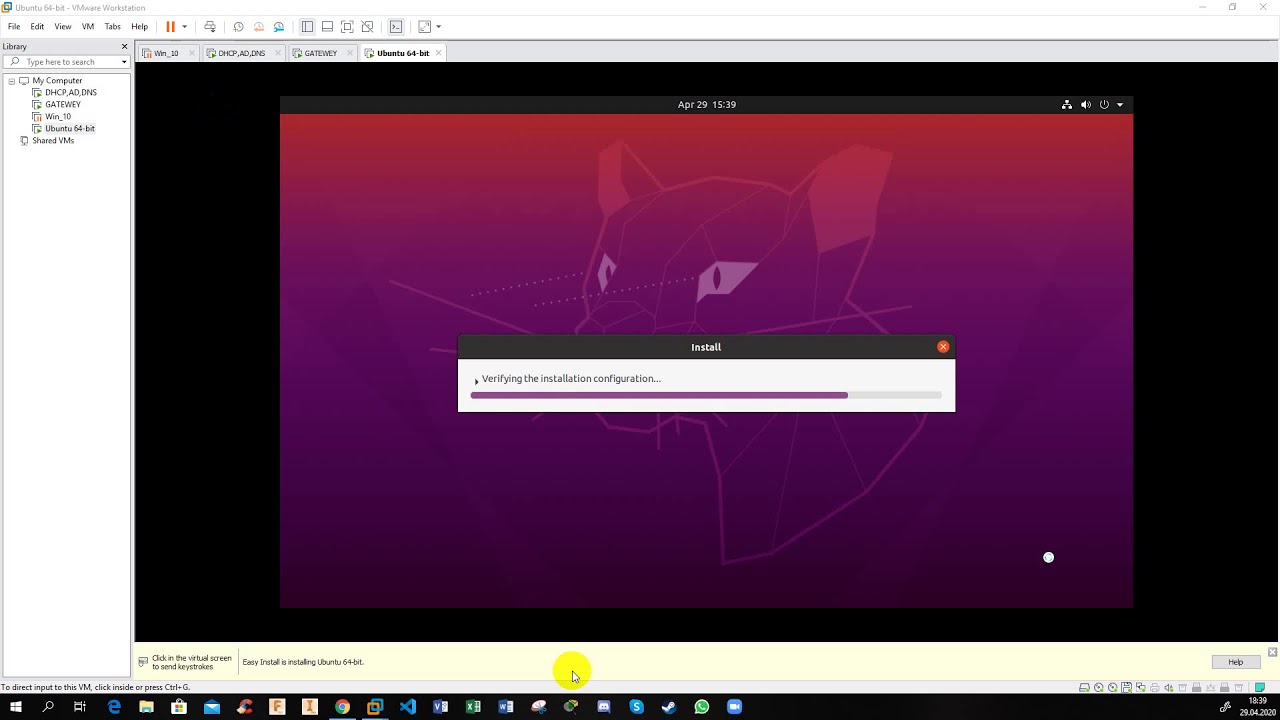The height and width of the screenshot is (720, 1280).
Task: Click the printer device status icon
Action: pos(1154,687)
